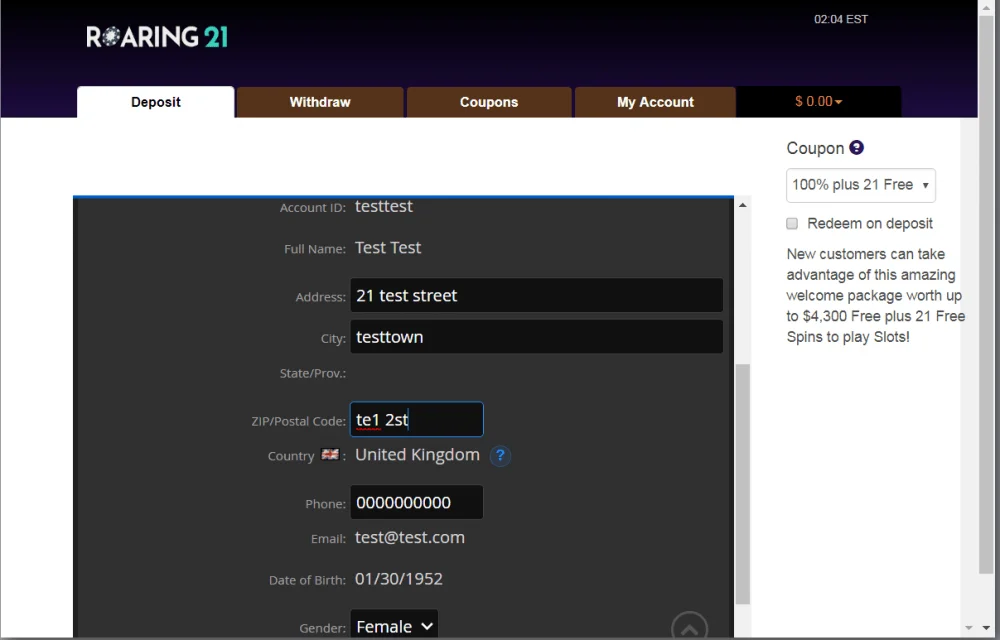The image size is (1000, 640).
Task: Click the Address: label
Action: [x=320, y=297]
